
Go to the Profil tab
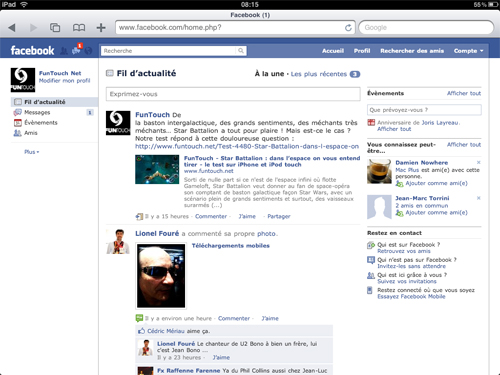(x=362, y=51)
